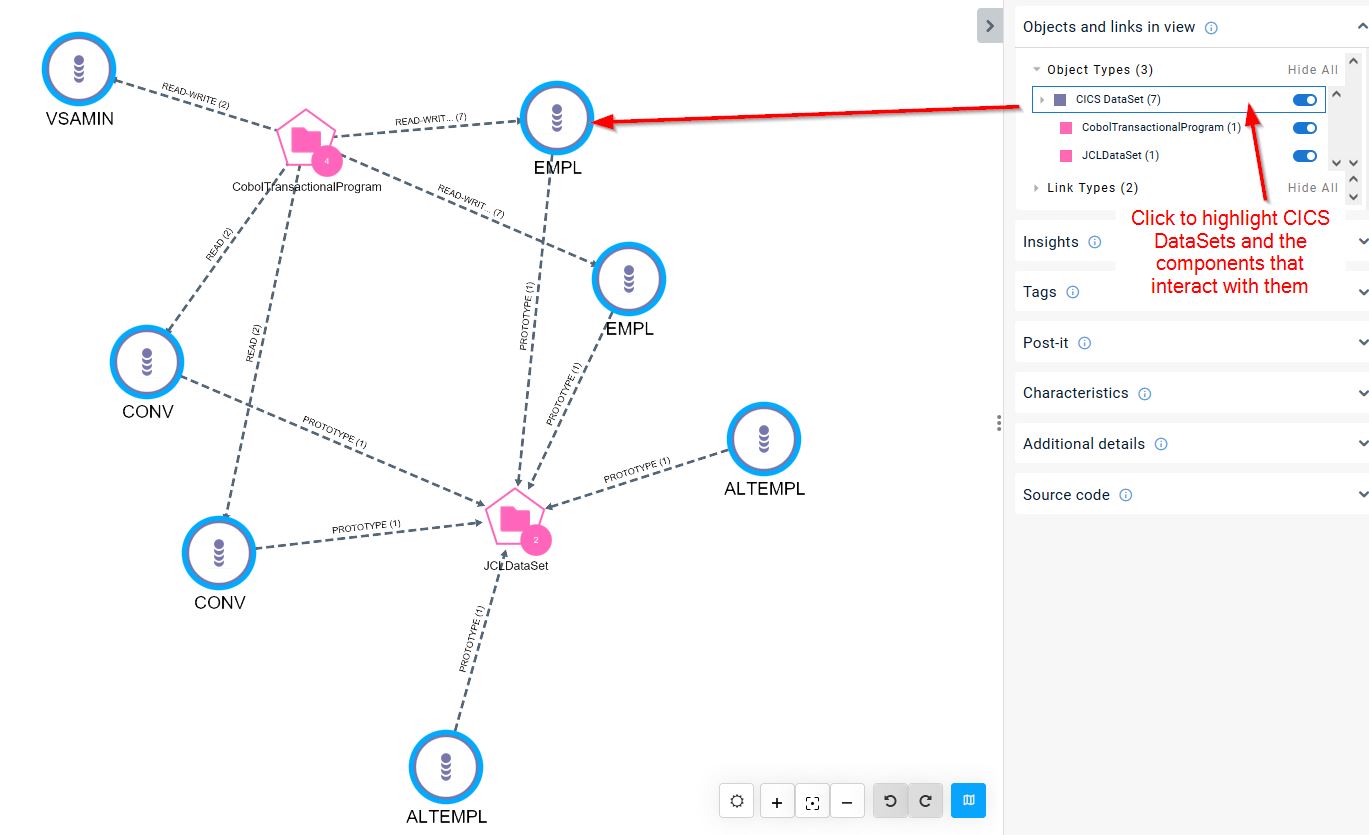Click the zoom in plus button
This screenshot has width=1369, height=835.
pyautogui.click(x=777, y=801)
